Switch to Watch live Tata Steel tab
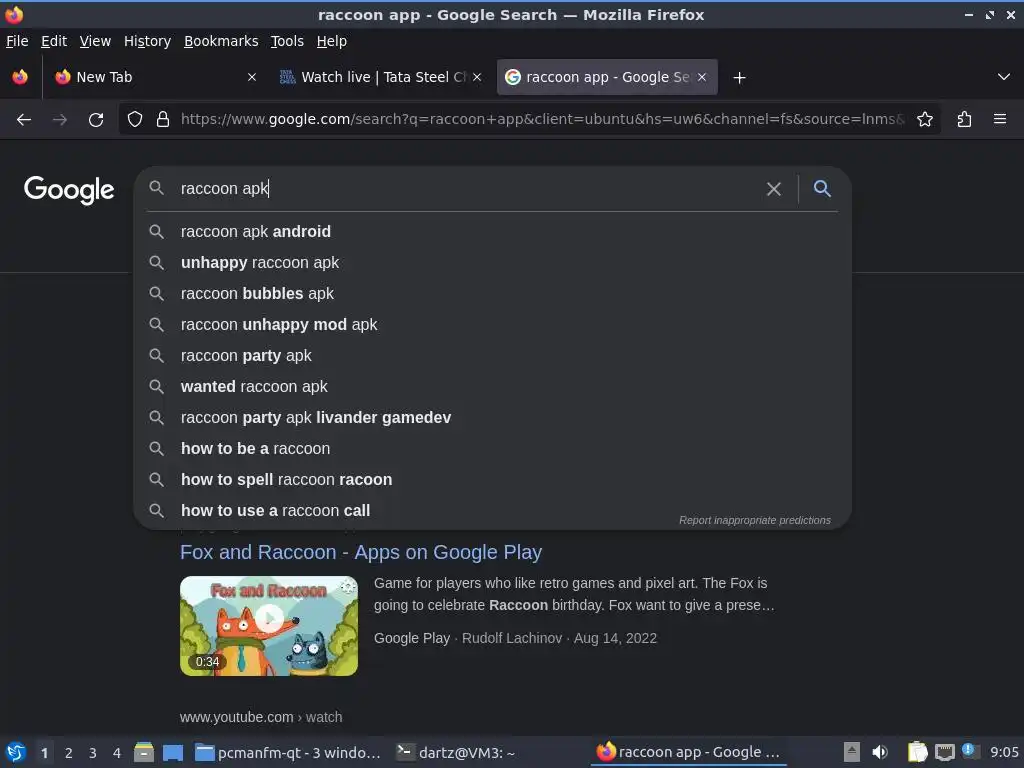The image size is (1024, 768). click(381, 77)
